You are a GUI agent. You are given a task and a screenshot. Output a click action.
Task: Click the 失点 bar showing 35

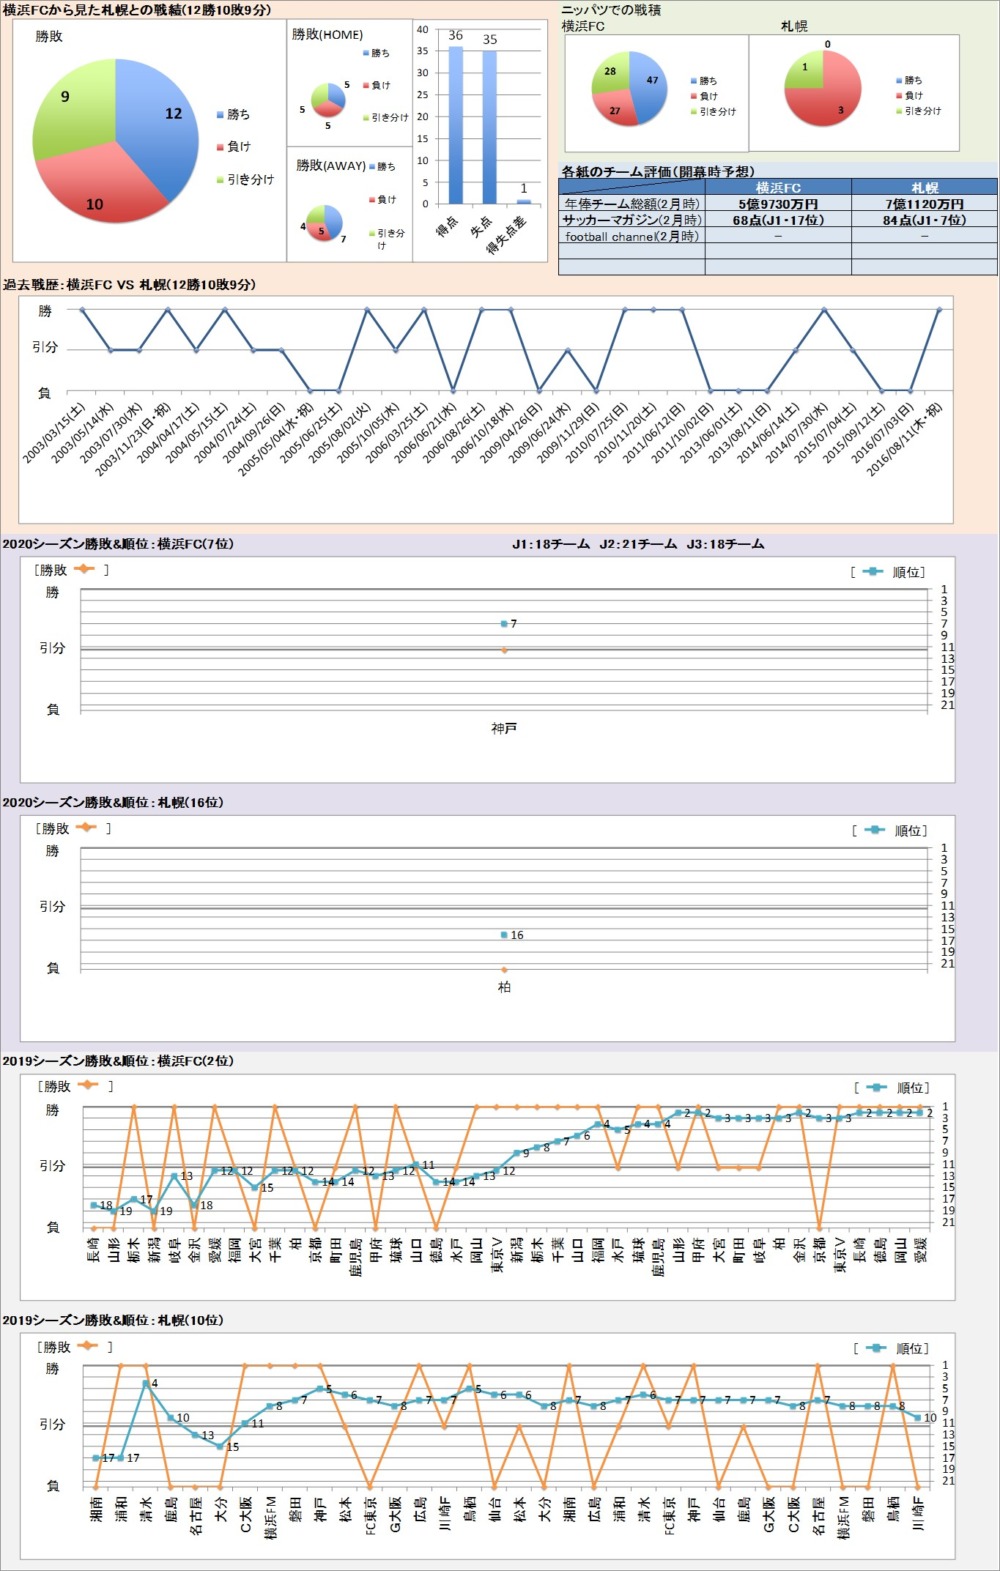(x=489, y=127)
